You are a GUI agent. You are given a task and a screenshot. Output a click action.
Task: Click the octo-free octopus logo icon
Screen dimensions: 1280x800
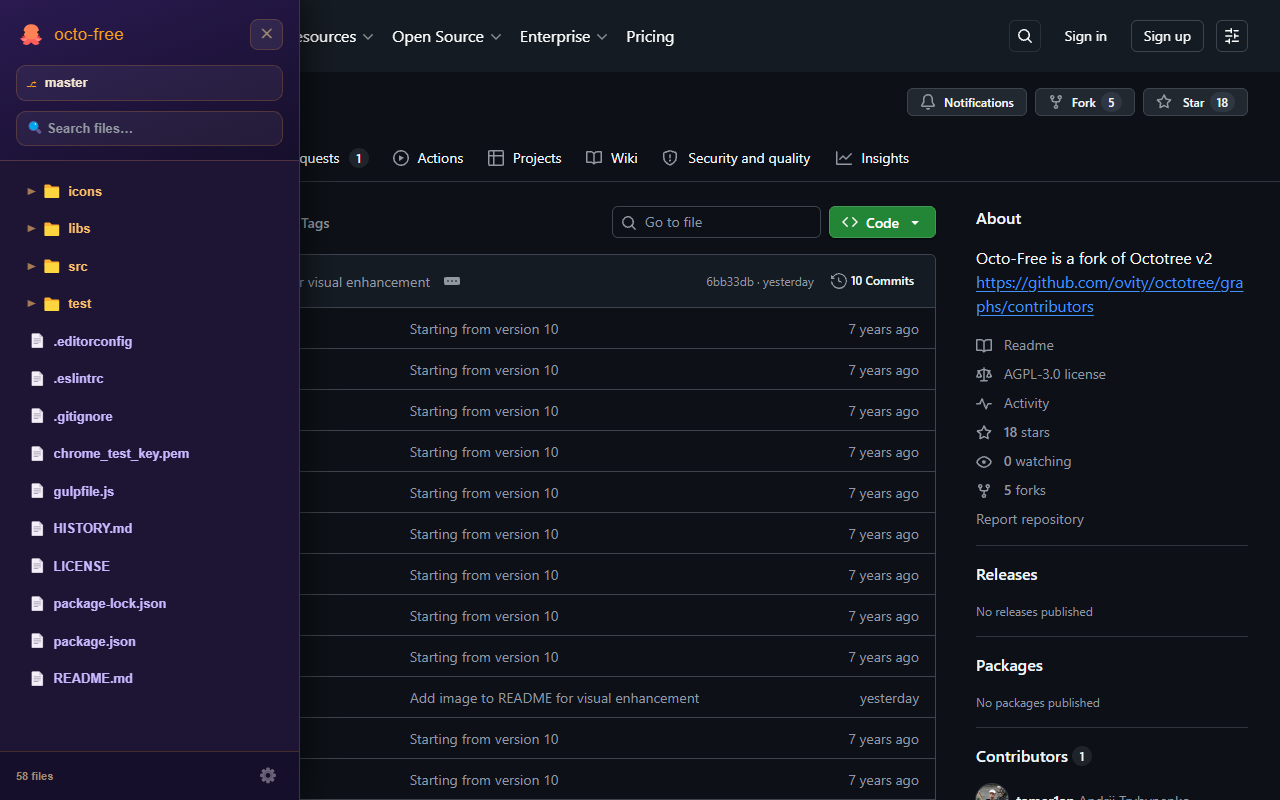[31, 35]
